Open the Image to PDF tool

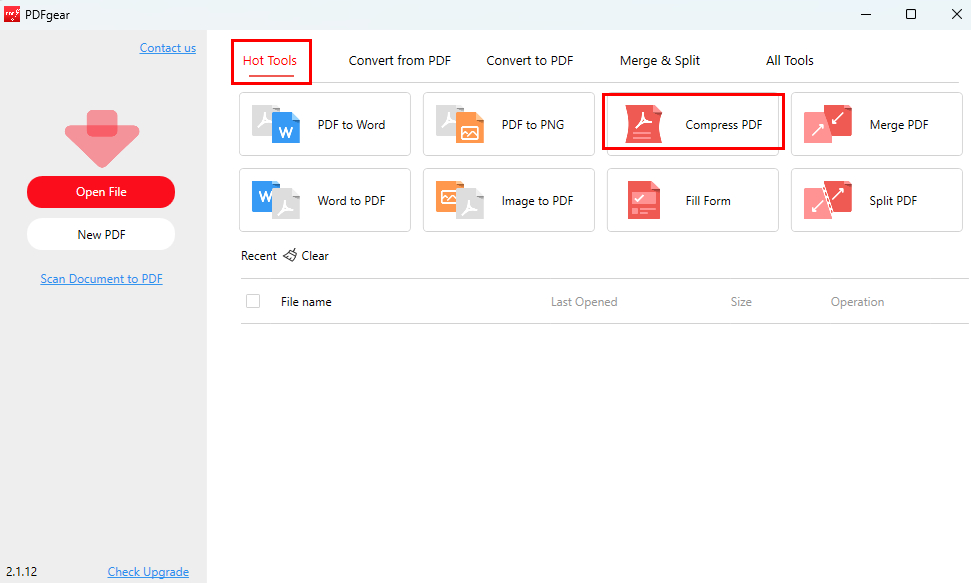(x=508, y=200)
